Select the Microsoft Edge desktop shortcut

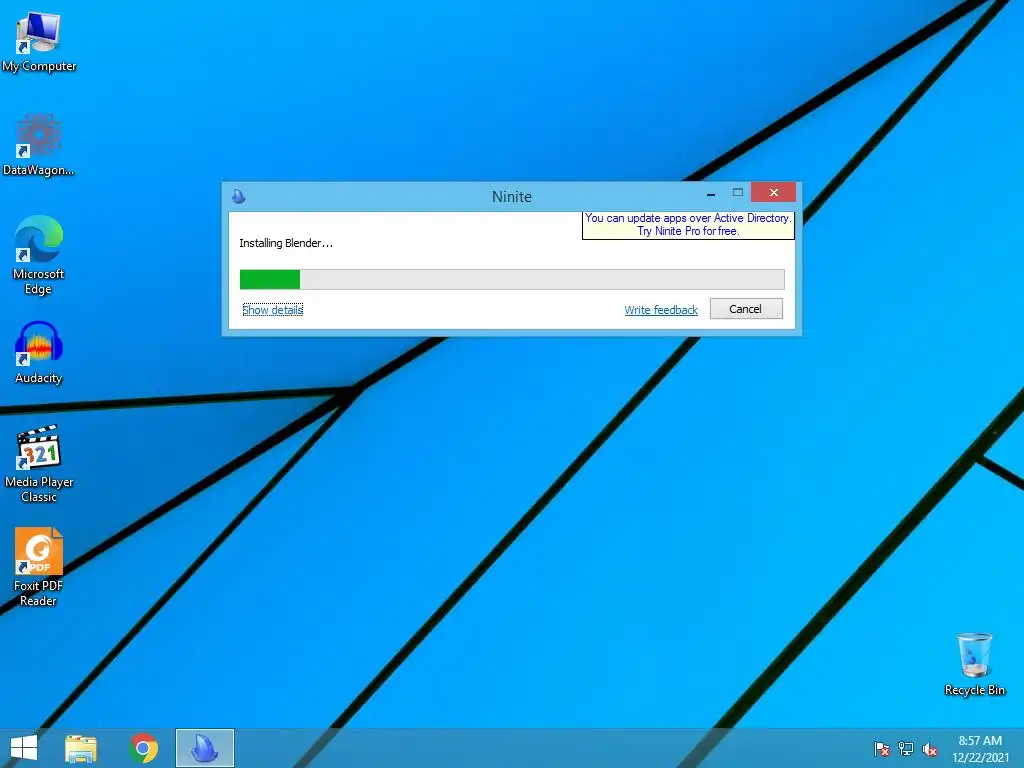(x=39, y=255)
